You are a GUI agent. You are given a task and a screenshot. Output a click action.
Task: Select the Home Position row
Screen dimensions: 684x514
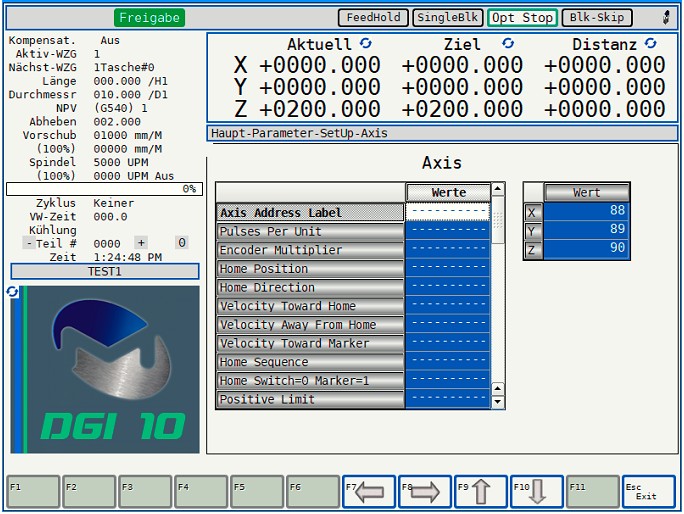point(310,269)
